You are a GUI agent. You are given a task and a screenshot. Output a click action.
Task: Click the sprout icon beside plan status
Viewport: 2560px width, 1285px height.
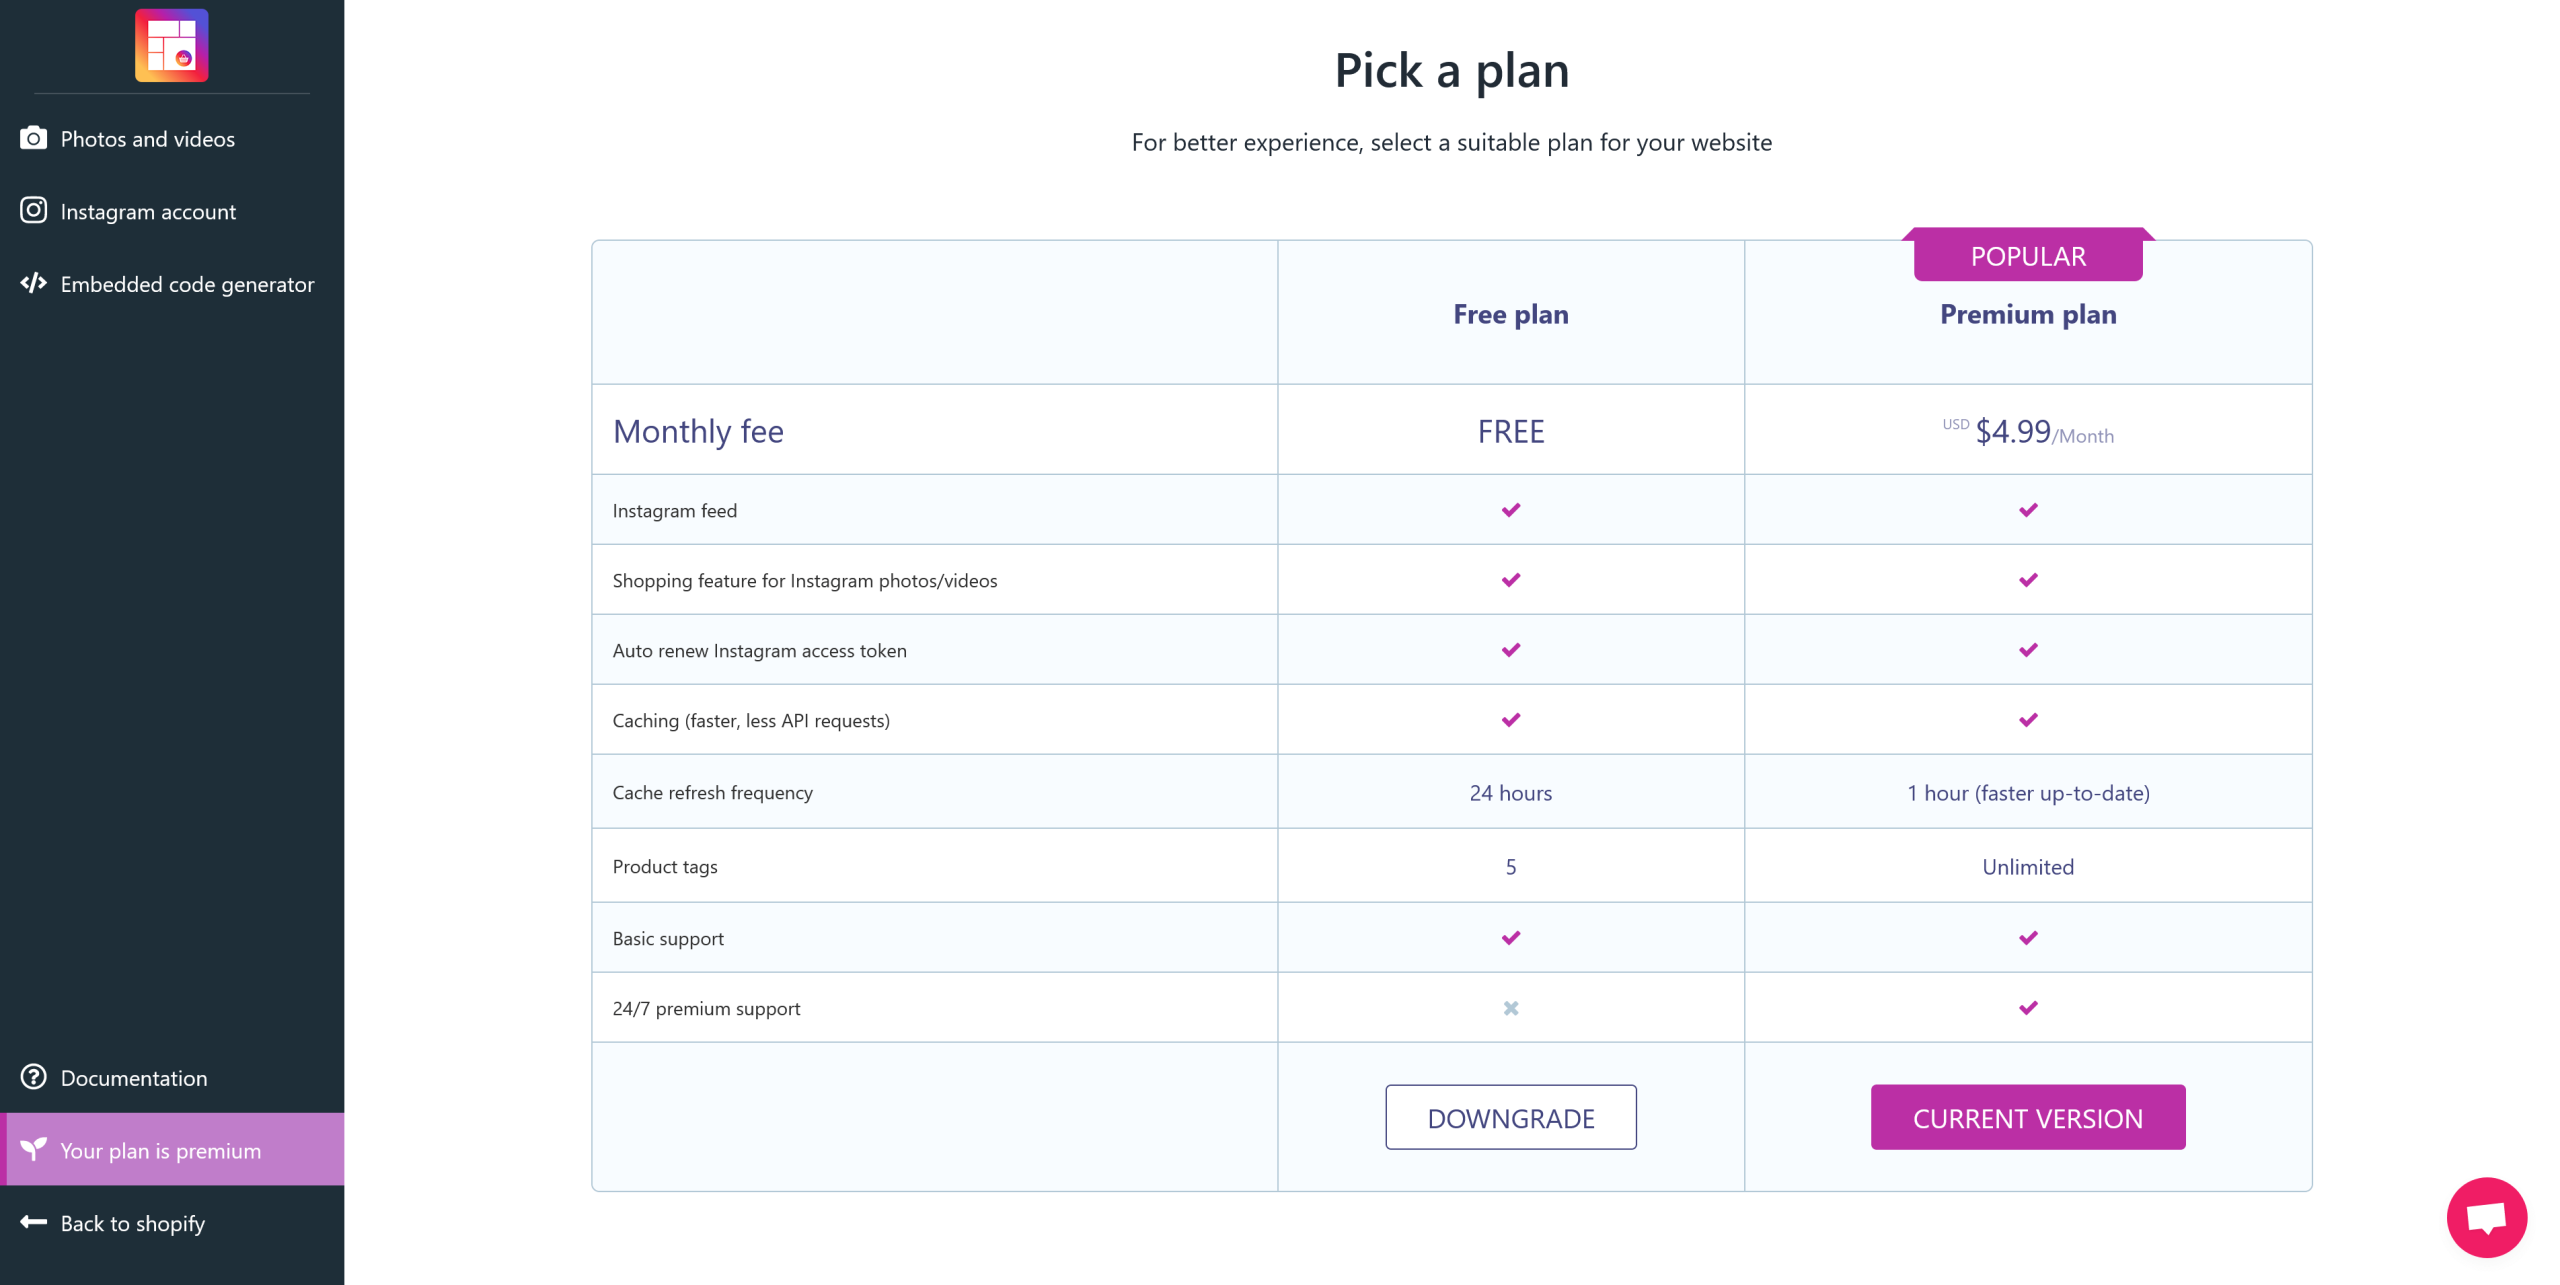point(33,1149)
